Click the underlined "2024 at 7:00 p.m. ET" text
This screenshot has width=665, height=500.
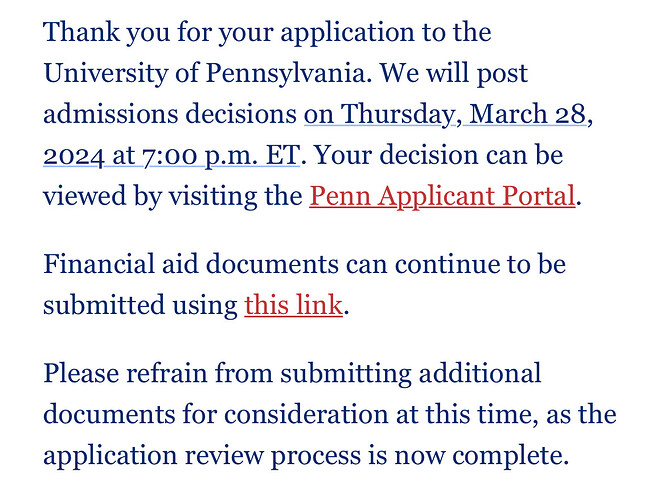point(171,156)
